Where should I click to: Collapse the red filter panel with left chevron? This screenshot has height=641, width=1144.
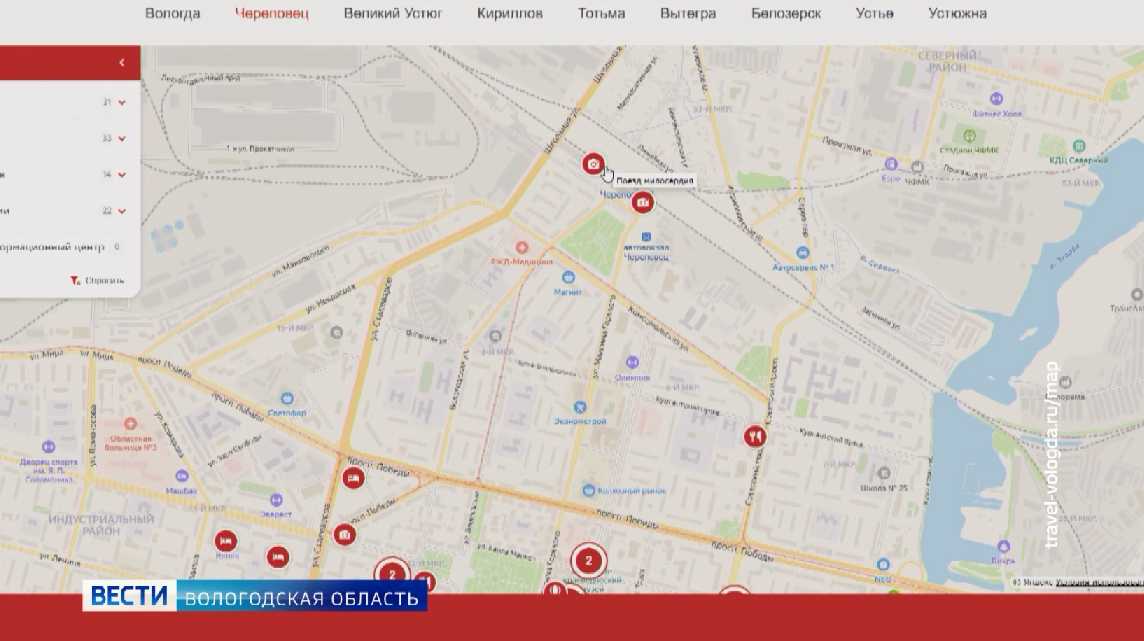tap(122, 63)
